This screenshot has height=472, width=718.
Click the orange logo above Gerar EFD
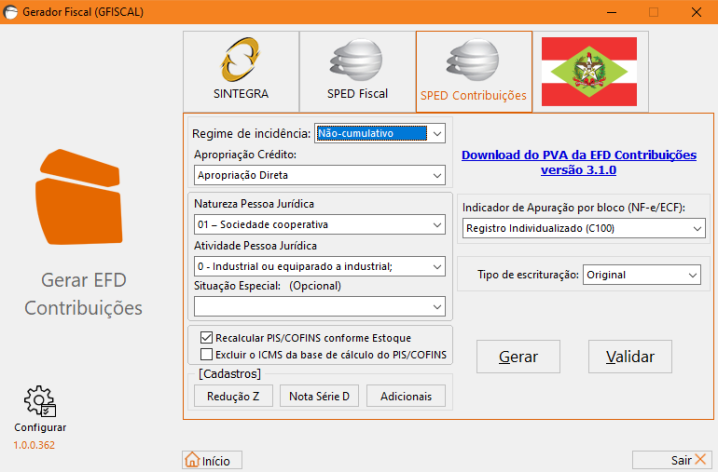pyautogui.click(x=79, y=197)
